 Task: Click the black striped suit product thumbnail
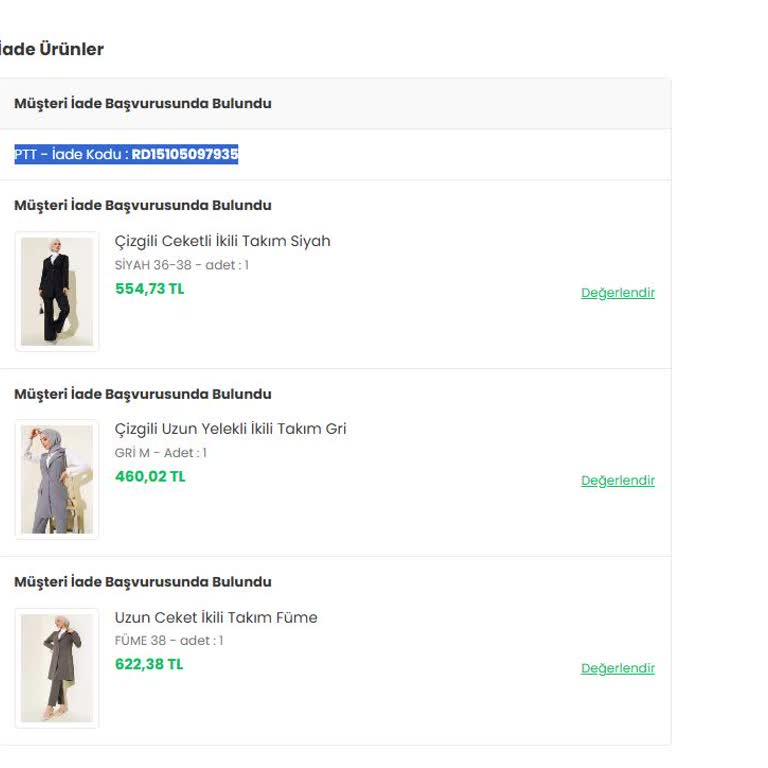56,291
